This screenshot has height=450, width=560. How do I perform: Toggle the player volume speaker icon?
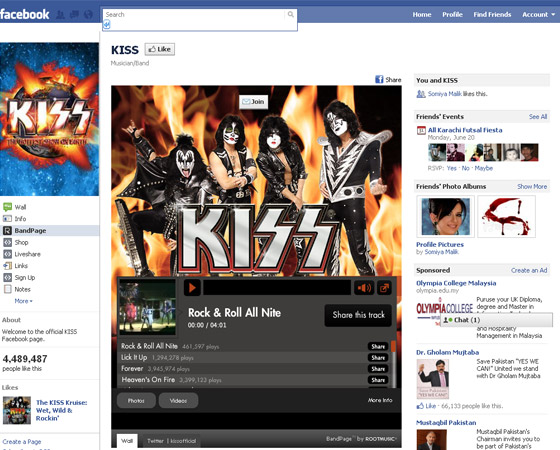tap(364, 288)
